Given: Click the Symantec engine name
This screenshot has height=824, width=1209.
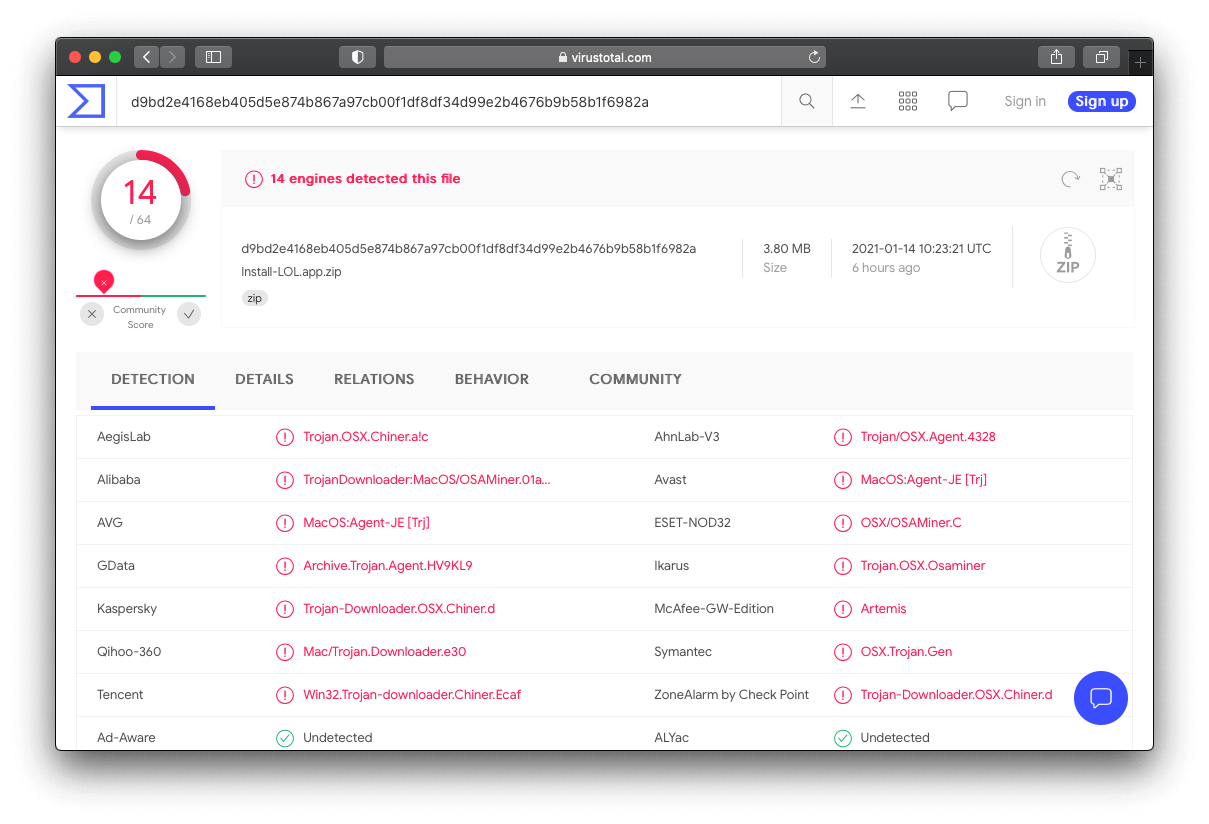Looking at the screenshot, I should coord(683,652).
